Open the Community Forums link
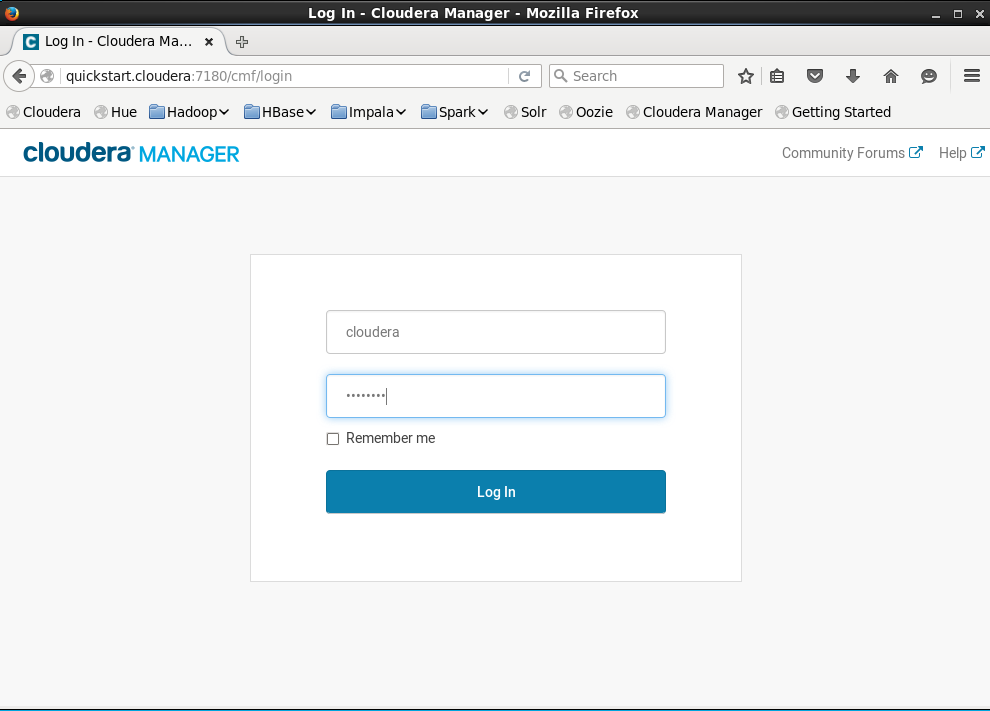The width and height of the screenshot is (990, 711). click(852, 153)
